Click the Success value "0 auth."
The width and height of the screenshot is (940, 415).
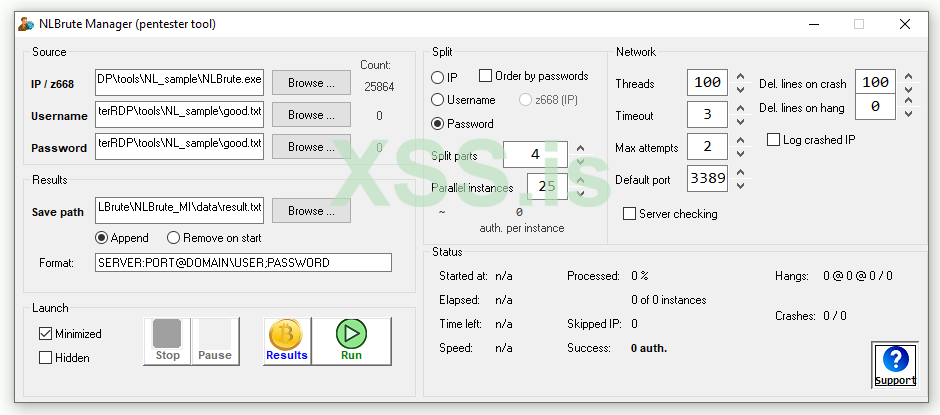pyautogui.click(x=649, y=348)
